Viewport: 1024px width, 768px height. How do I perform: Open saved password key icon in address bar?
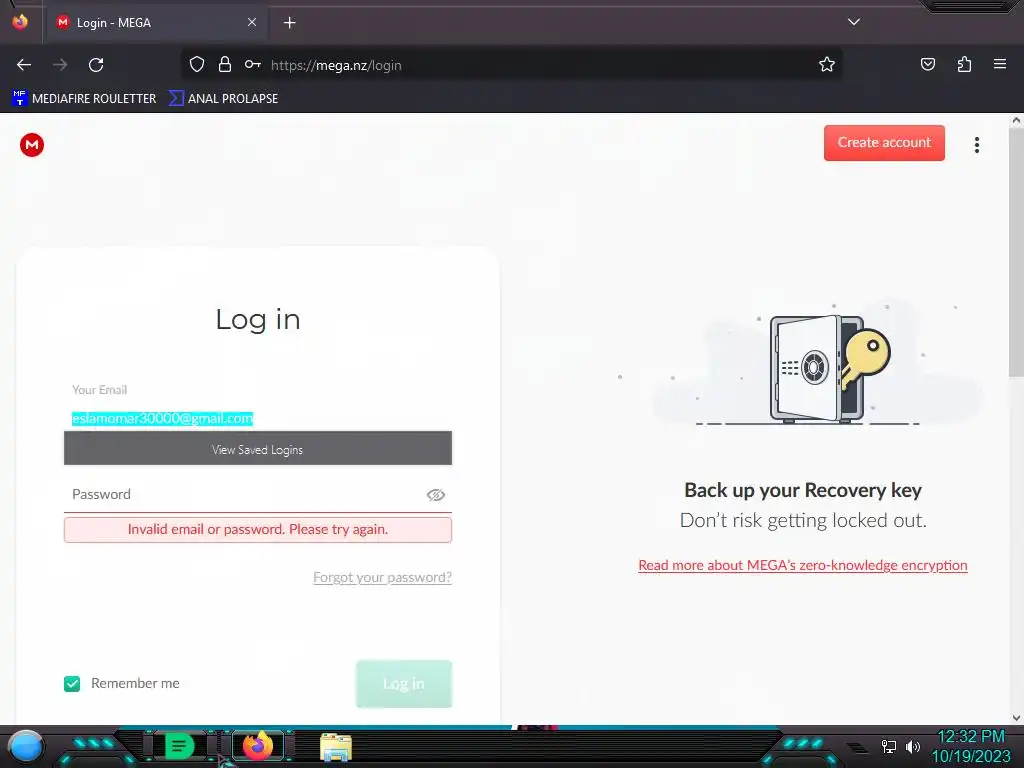point(253,65)
